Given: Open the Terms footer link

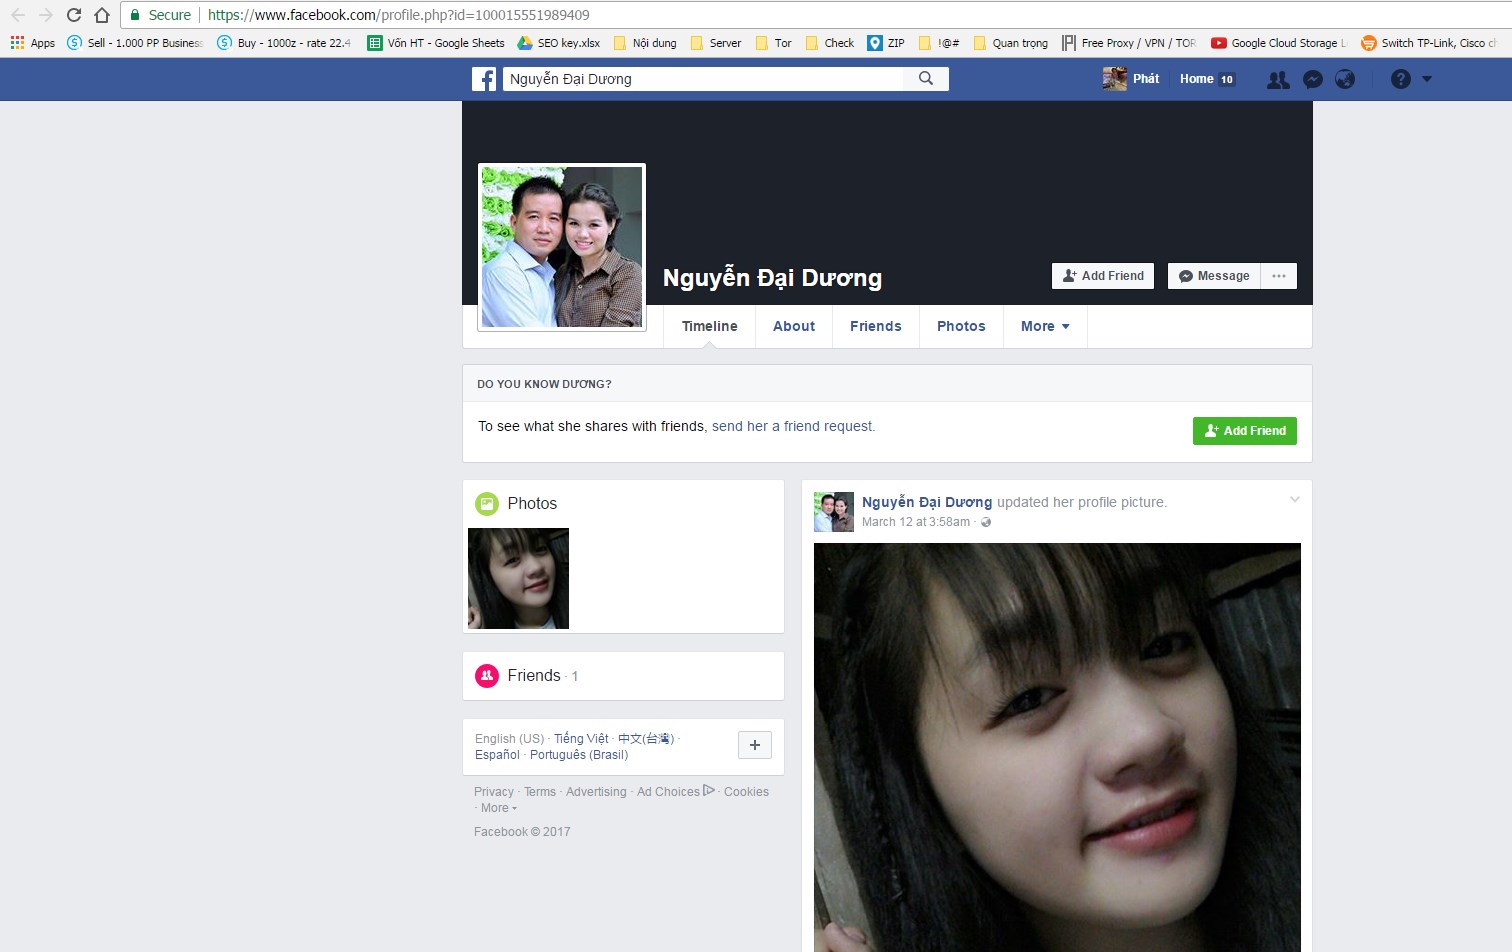Looking at the screenshot, I should point(540,792).
